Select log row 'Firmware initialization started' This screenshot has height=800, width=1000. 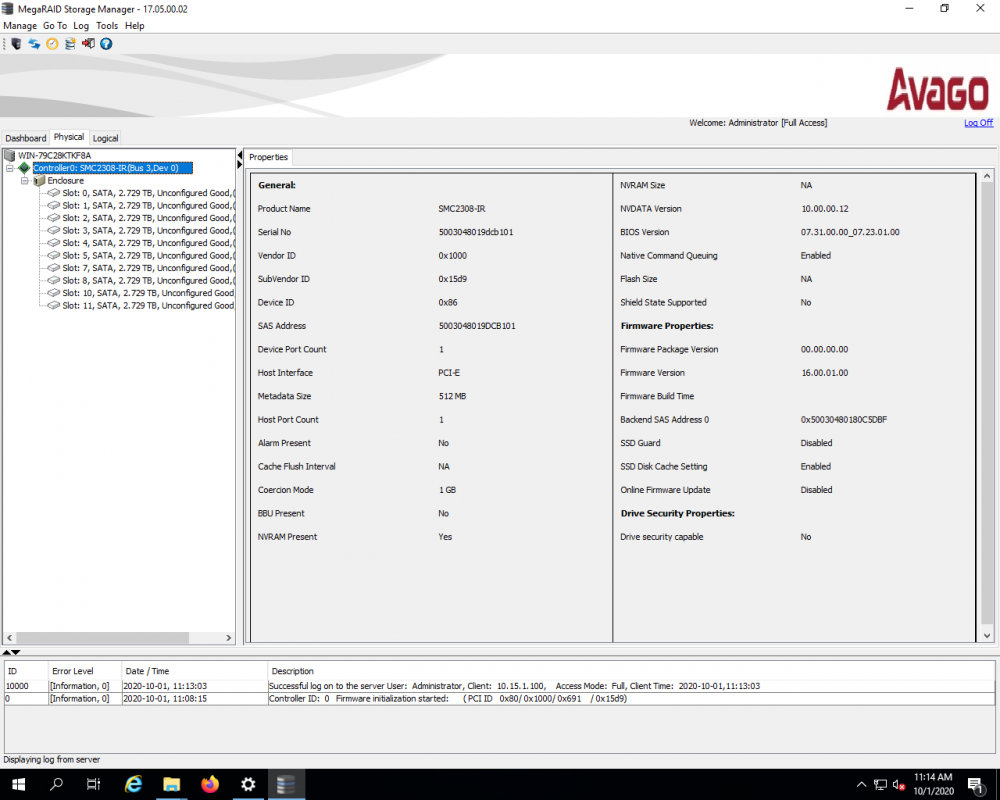[499, 699]
